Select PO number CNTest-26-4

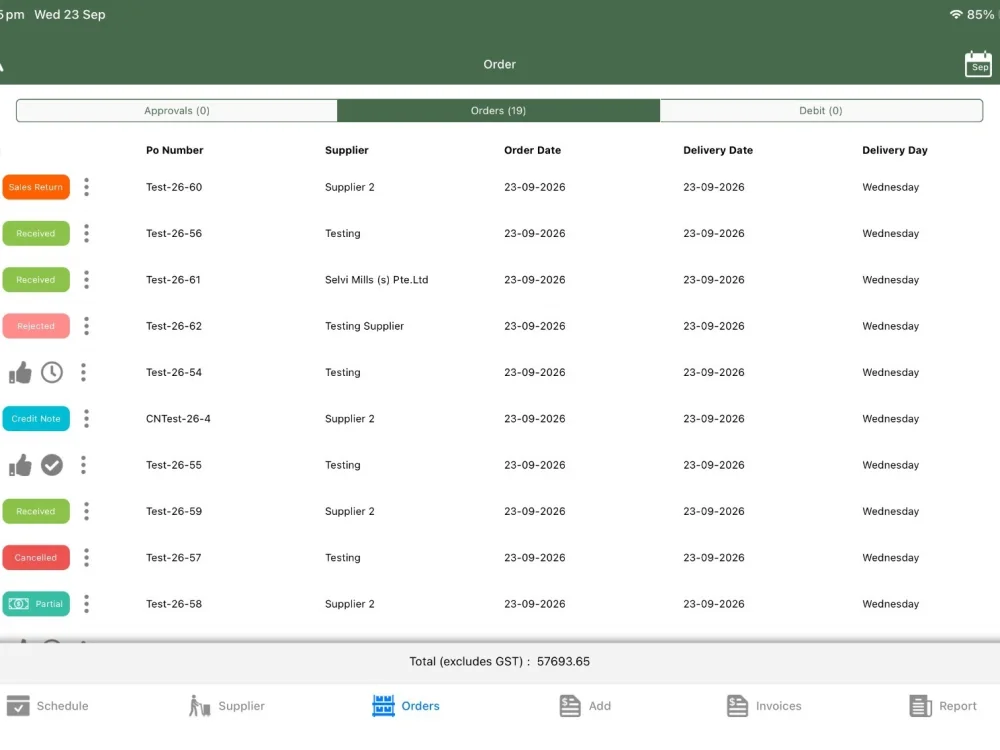[178, 418]
